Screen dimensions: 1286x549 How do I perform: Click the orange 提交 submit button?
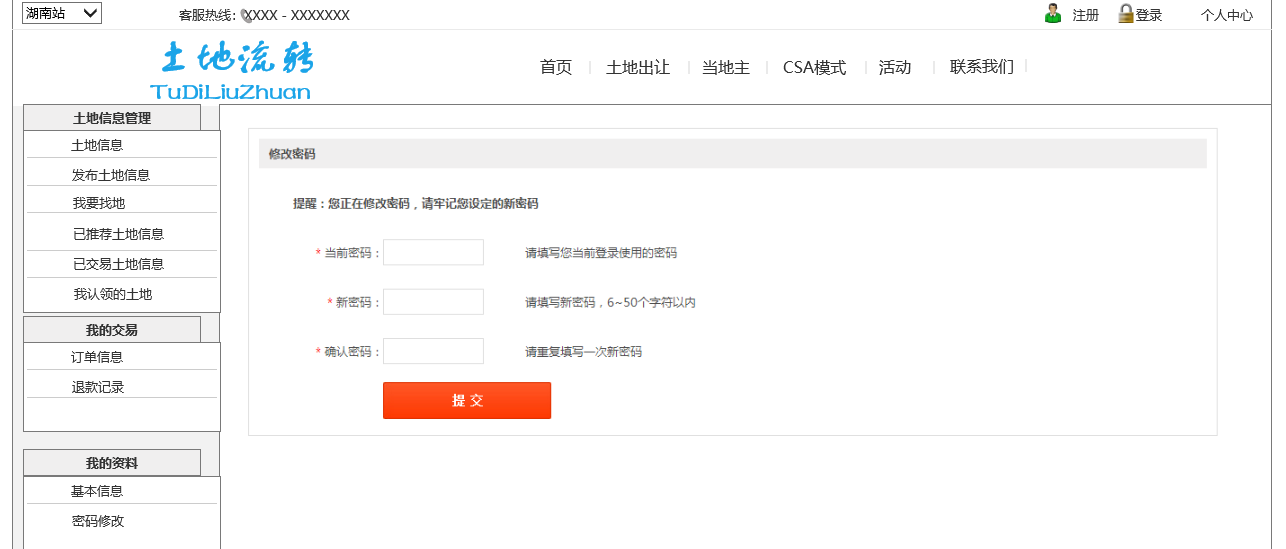467,400
